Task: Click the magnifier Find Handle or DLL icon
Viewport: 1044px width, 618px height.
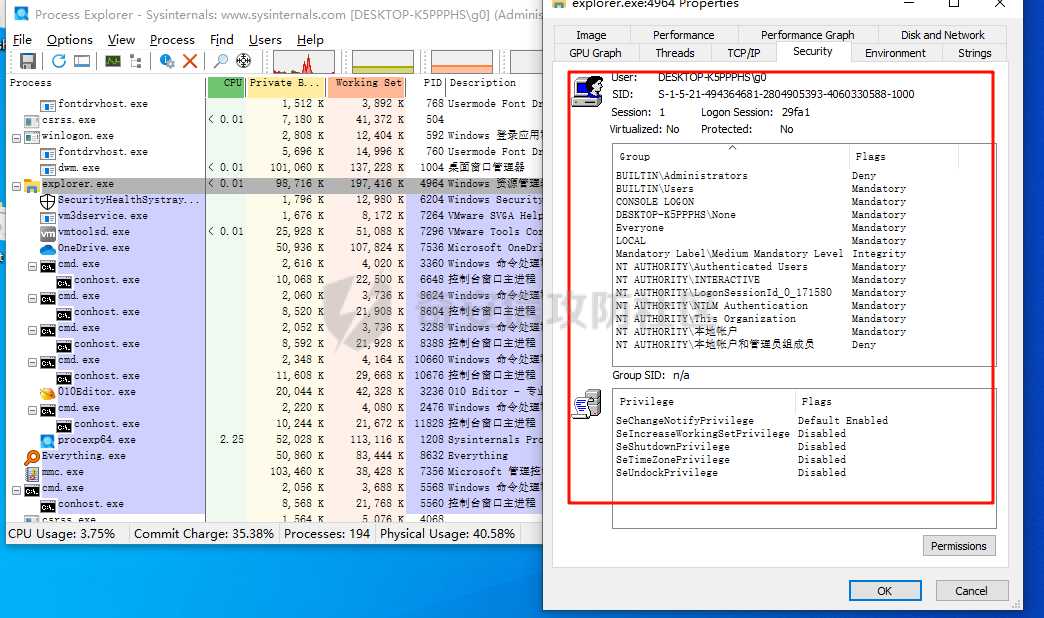Action: click(x=220, y=61)
